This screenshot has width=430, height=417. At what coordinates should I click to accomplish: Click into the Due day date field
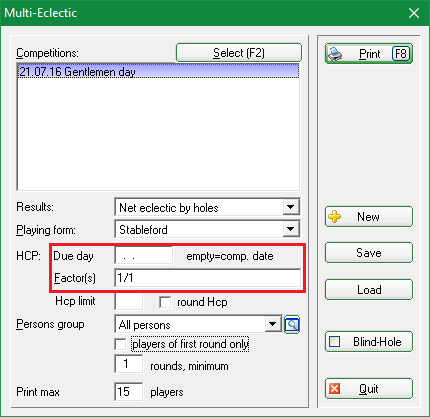[x=144, y=256]
